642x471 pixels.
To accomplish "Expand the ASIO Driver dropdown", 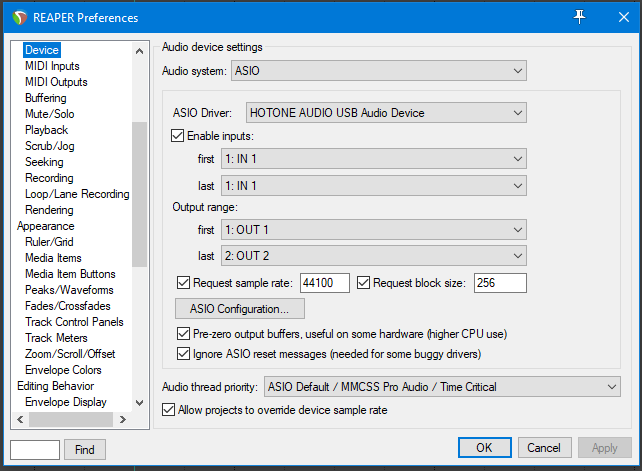I will pos(385,113).
